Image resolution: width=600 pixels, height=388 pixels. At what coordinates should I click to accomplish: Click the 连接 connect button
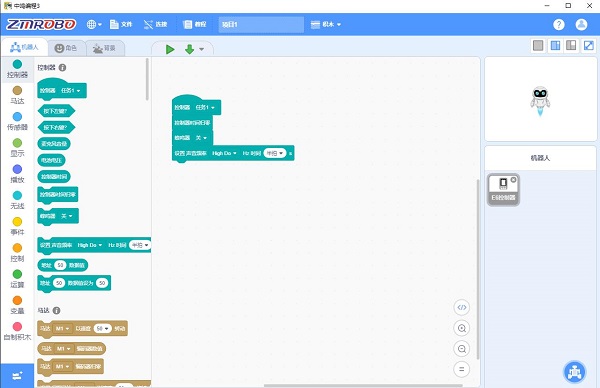coord(155,24)
